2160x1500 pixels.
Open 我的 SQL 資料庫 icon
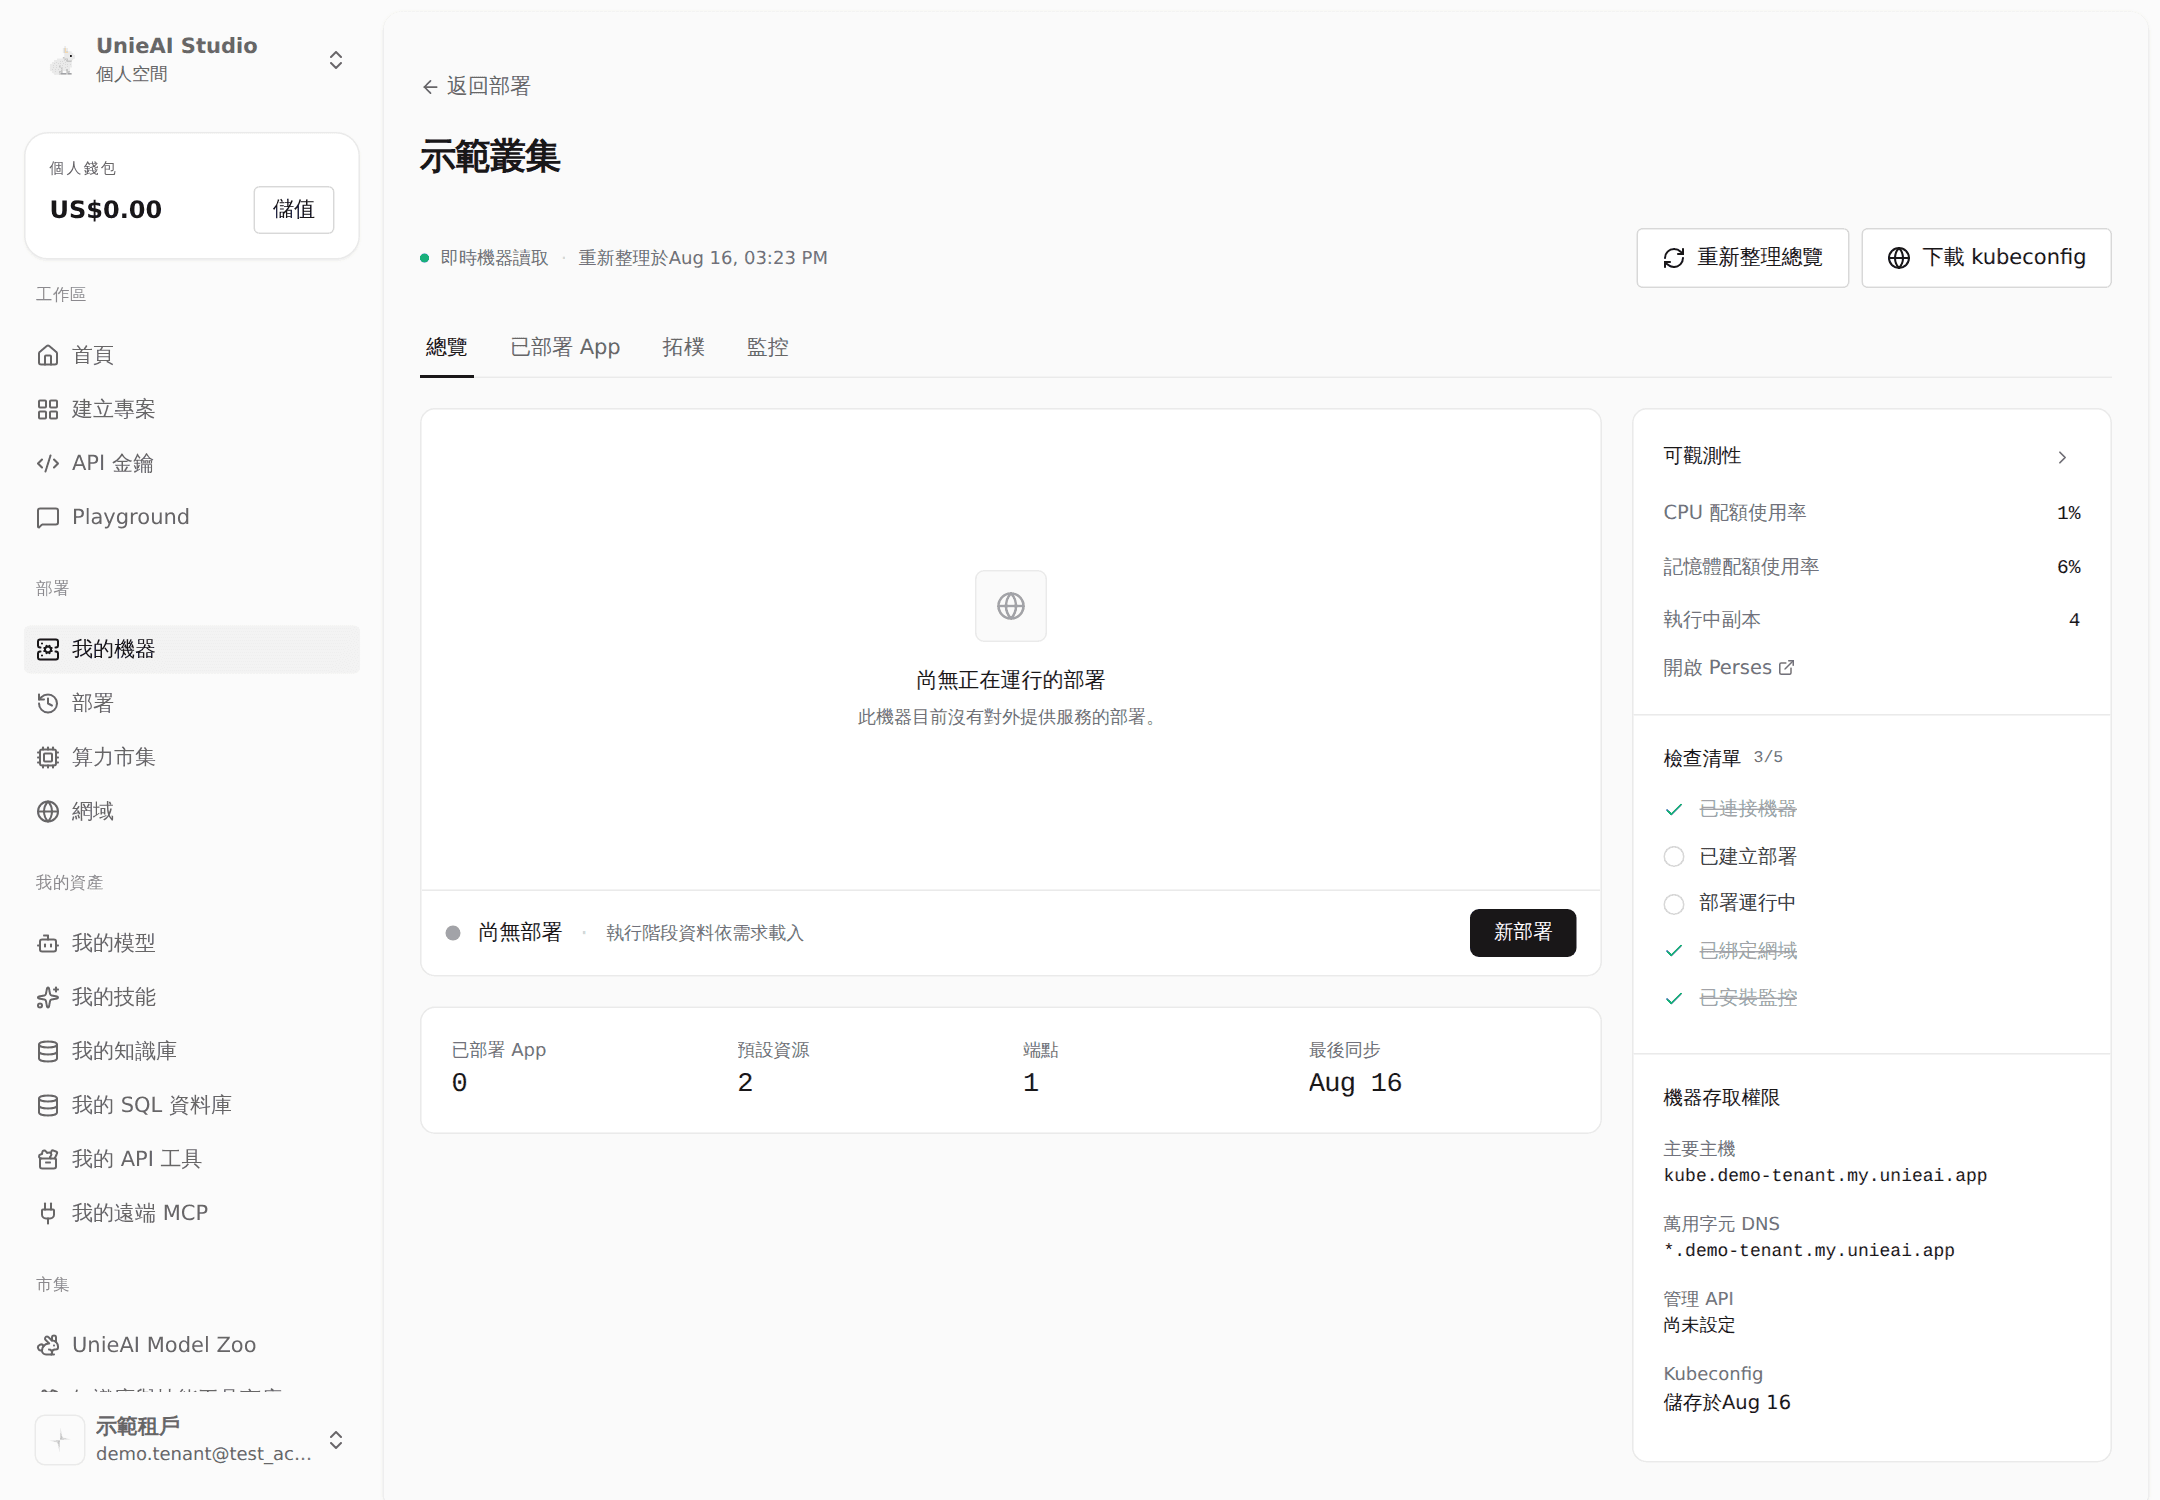48,1105
